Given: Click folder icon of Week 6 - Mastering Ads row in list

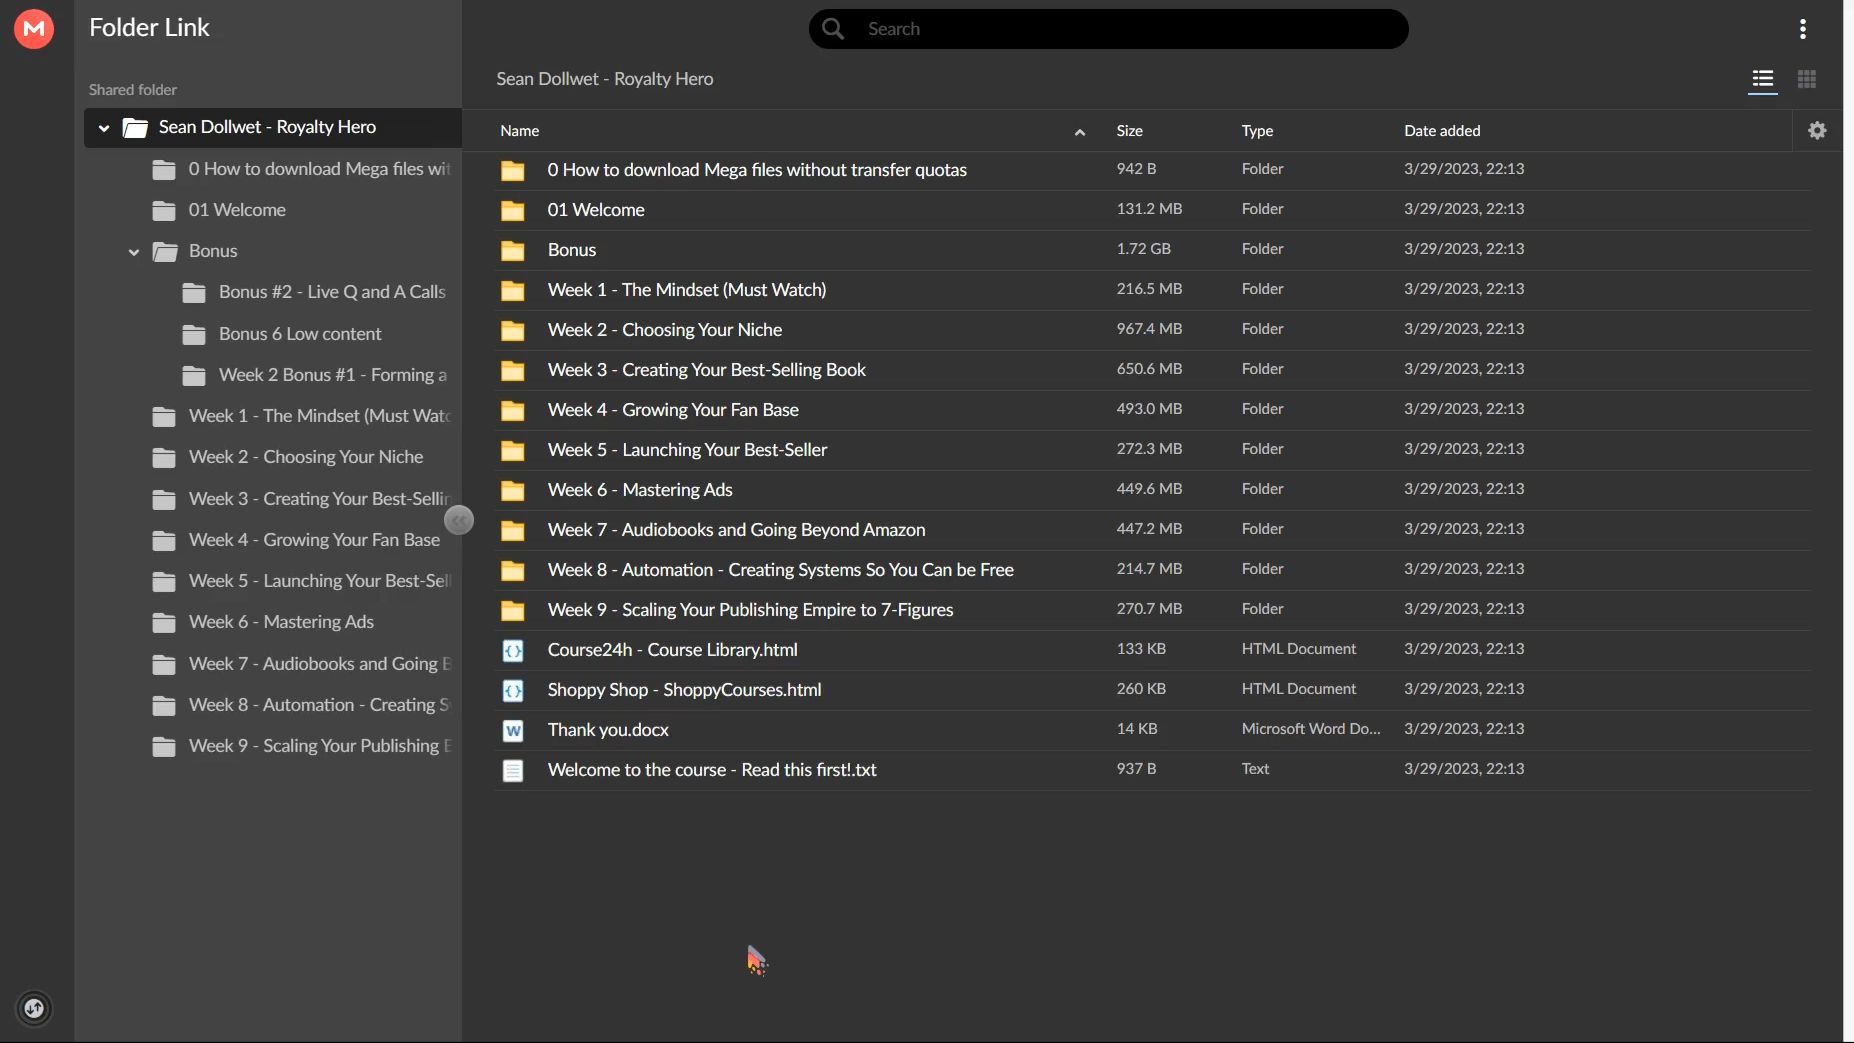Looking at the screenshot, I should [x=513, y=491].
